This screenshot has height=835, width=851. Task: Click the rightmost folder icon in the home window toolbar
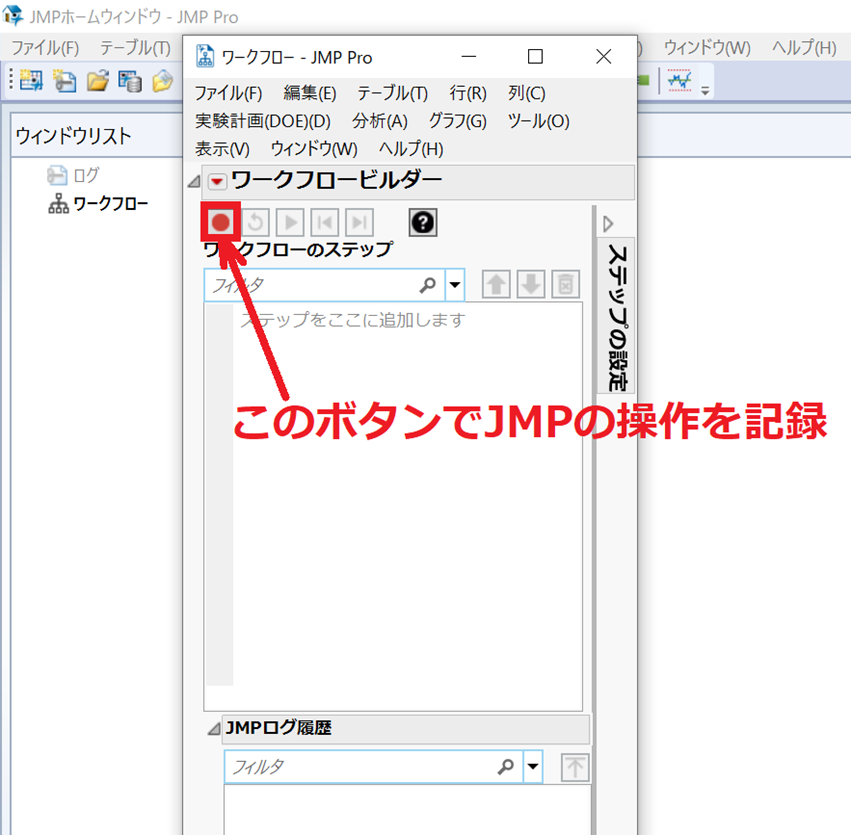pos(162,81)
